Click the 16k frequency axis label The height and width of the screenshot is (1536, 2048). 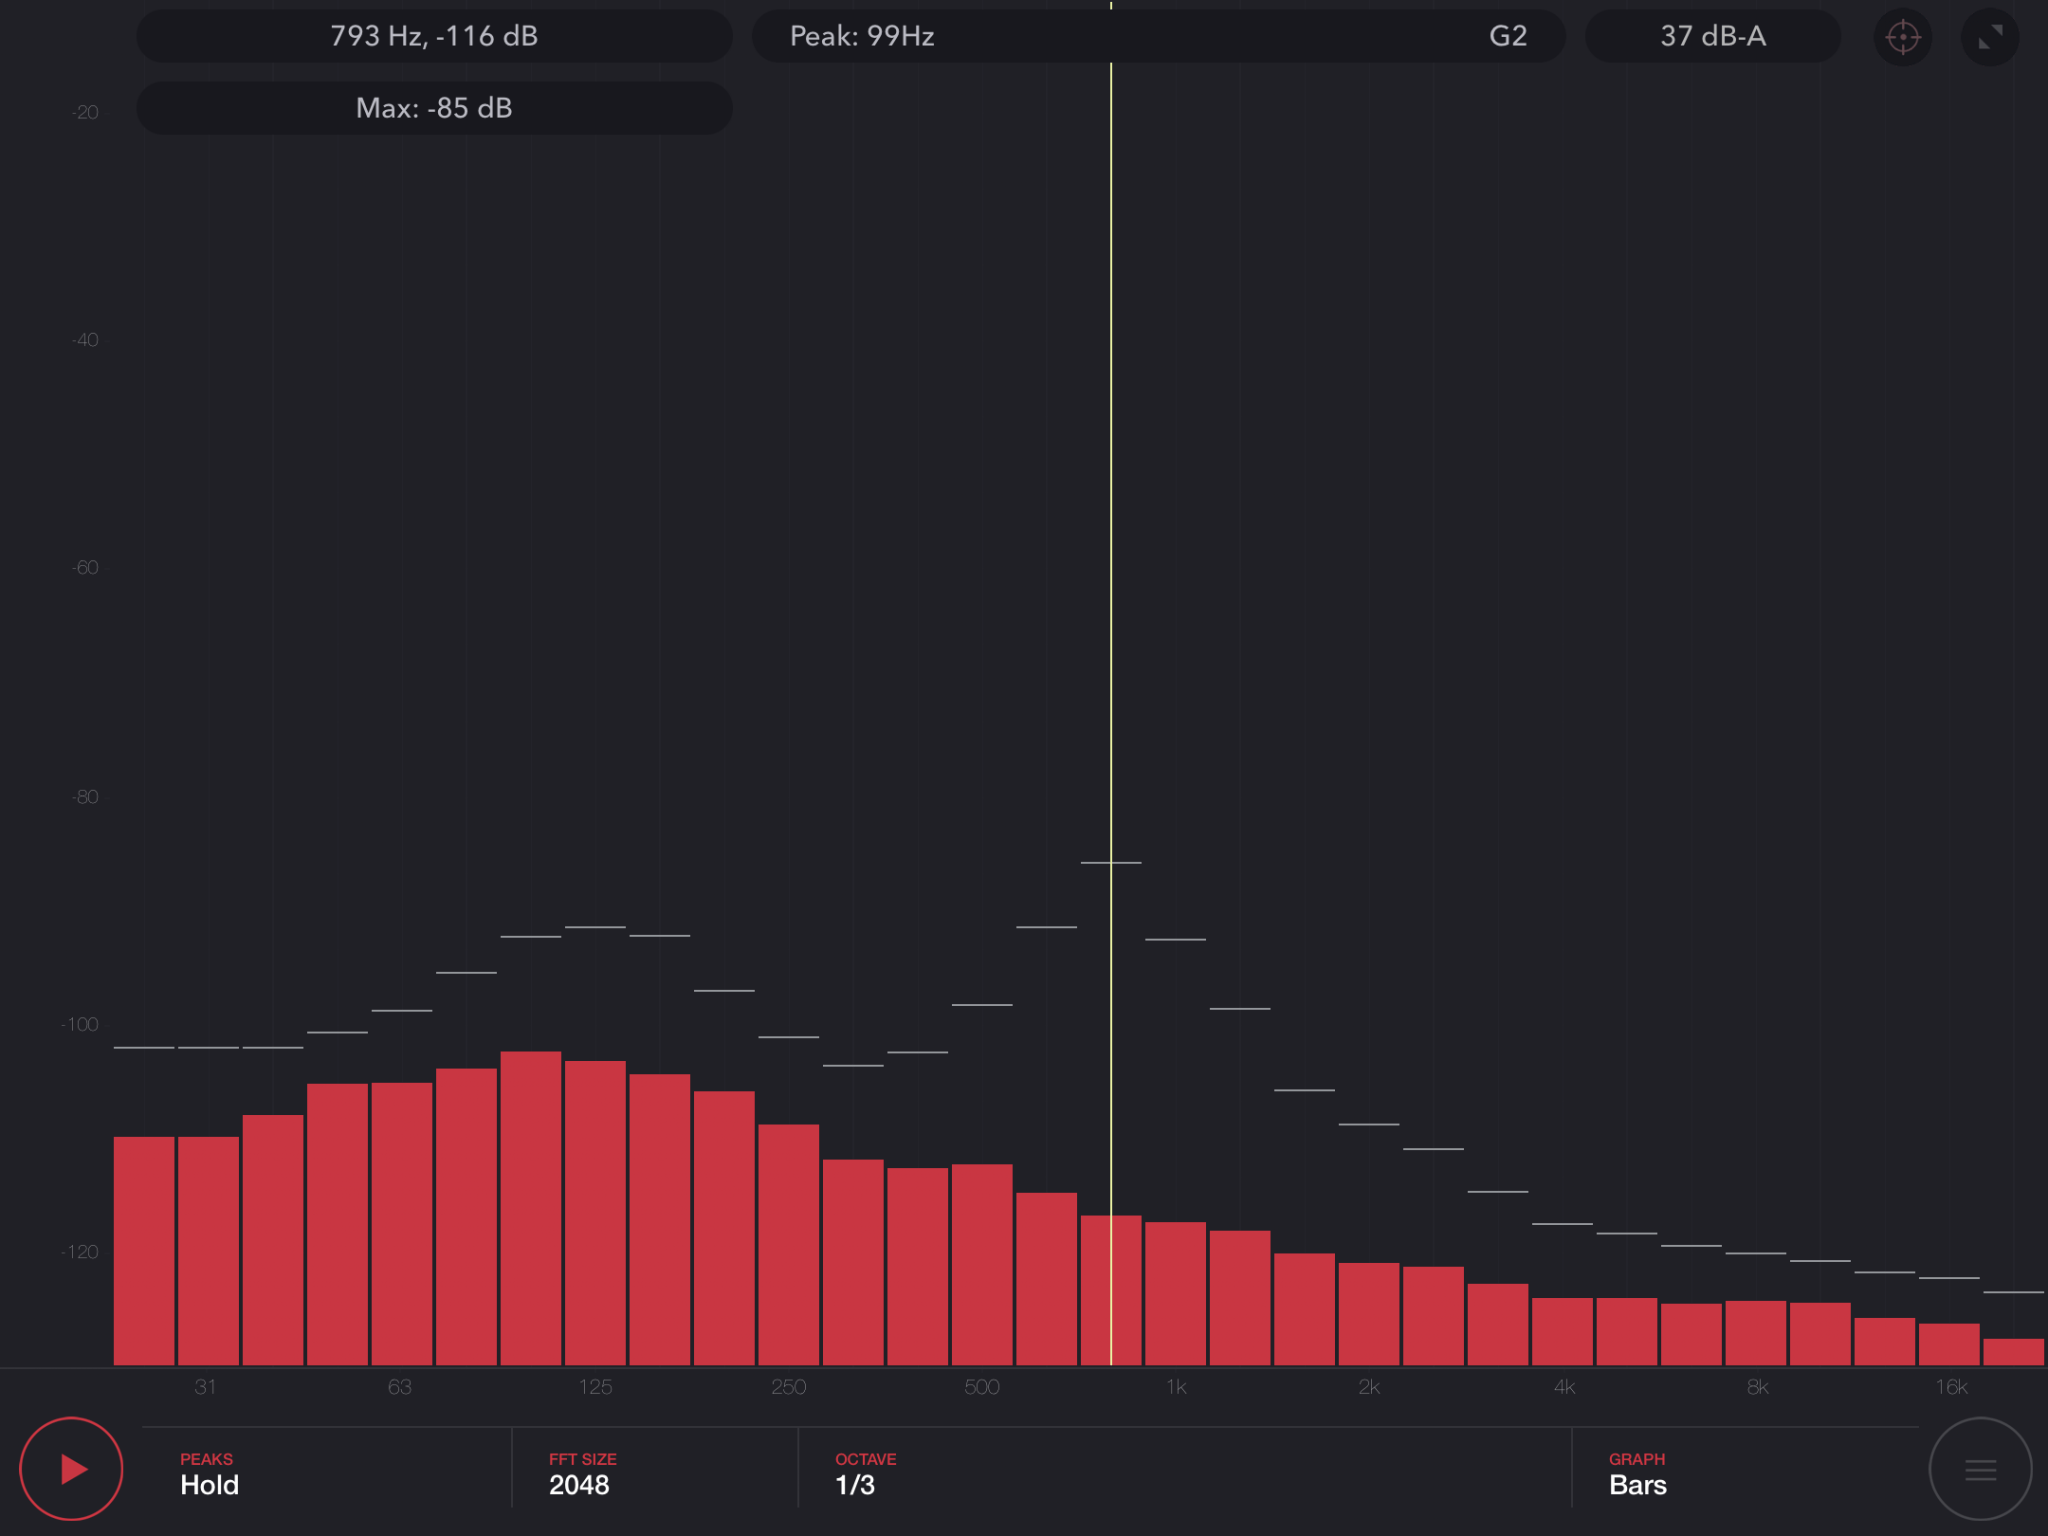click(1951, 1387)
